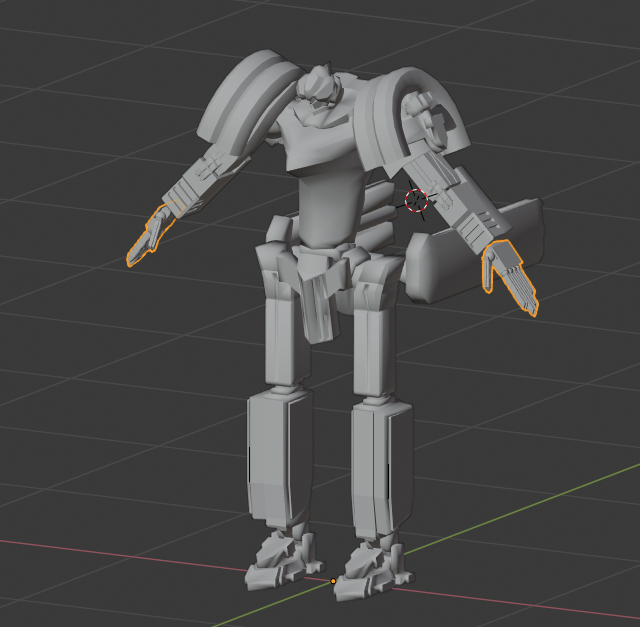Select the large box mounted behind the robot
The width and height of the screenshot is (640, 627).
tap(476, 252)
